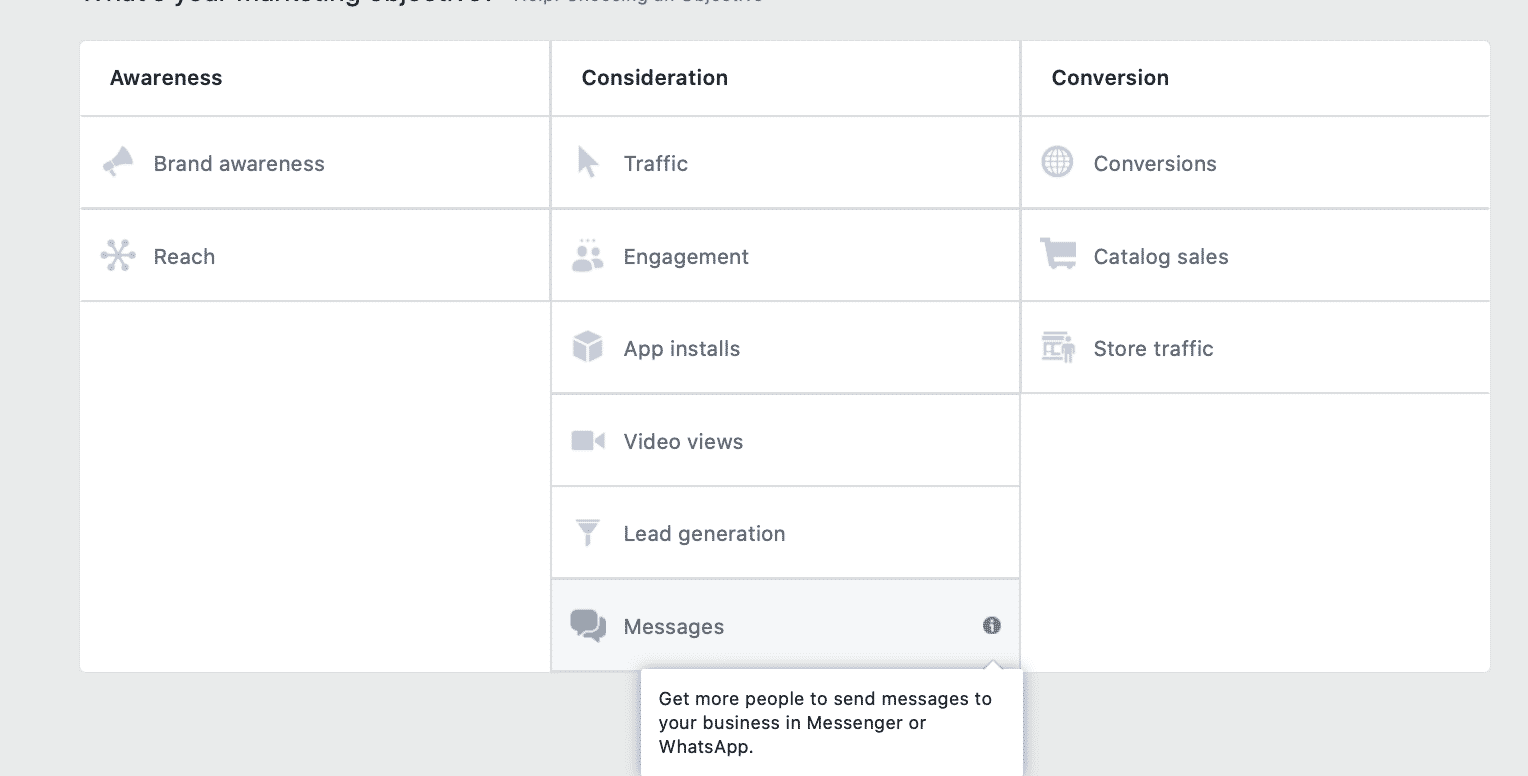Click the Awareness column heading
This screenshot has width=1528, height=776.
166,78
